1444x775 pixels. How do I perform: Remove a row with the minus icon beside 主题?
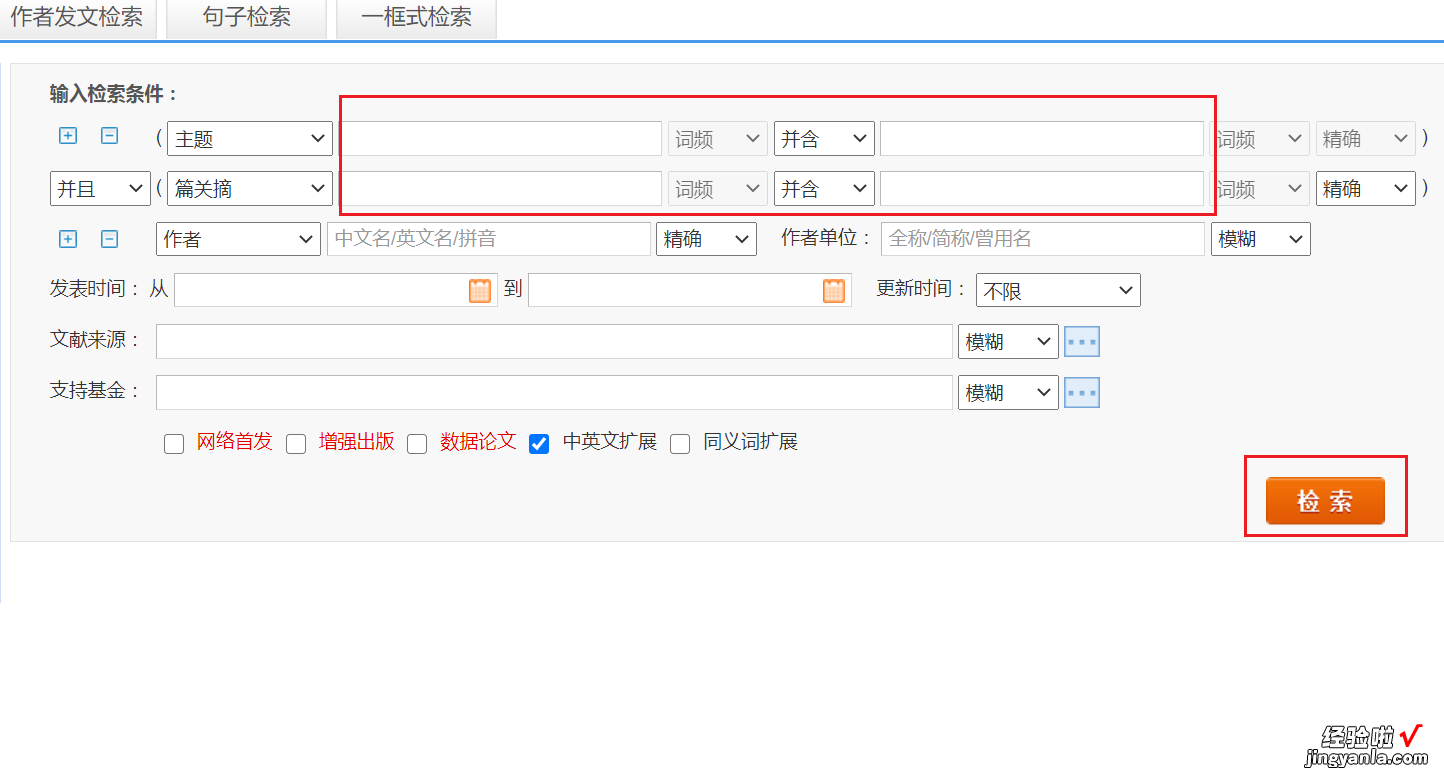[x=110, y=135]
